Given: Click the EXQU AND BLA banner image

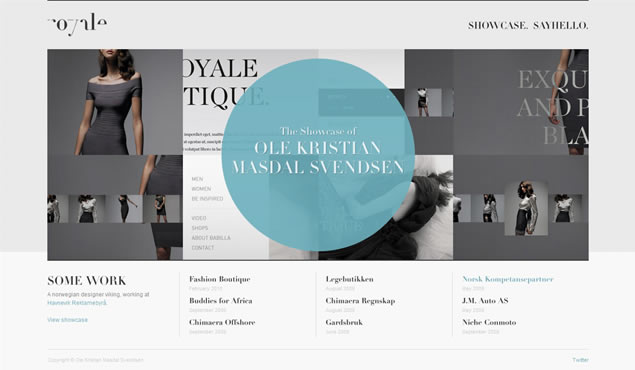Looking at the screenshot, I should pos(521,102).
